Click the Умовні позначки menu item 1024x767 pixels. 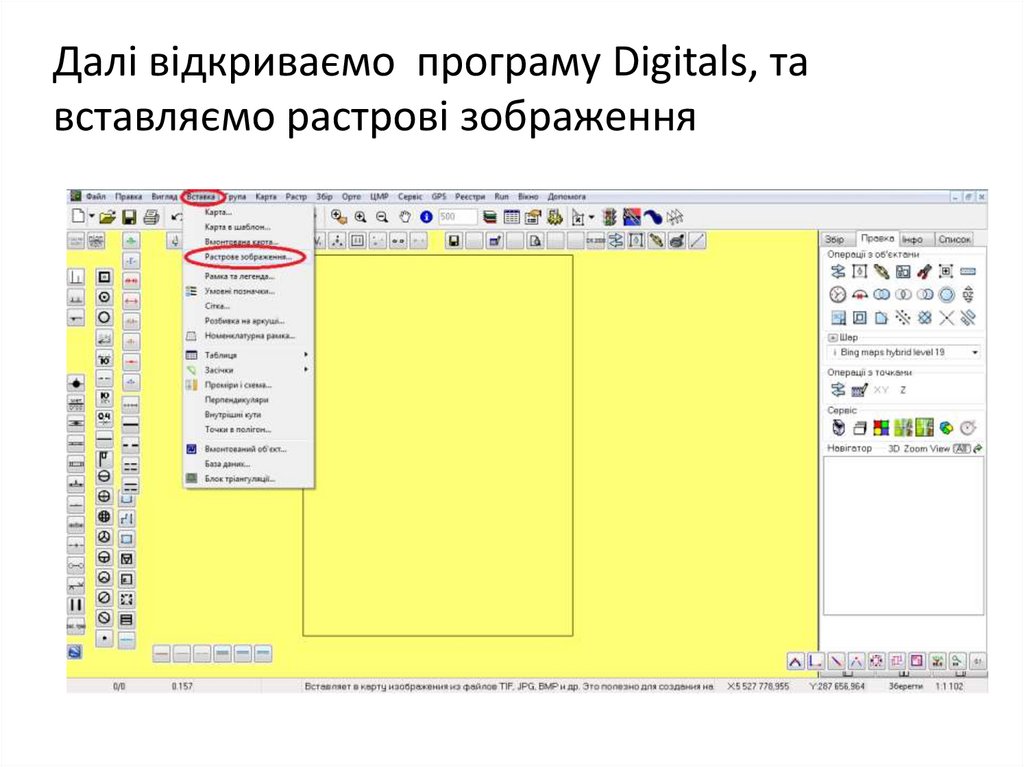(x=239, y=291)
